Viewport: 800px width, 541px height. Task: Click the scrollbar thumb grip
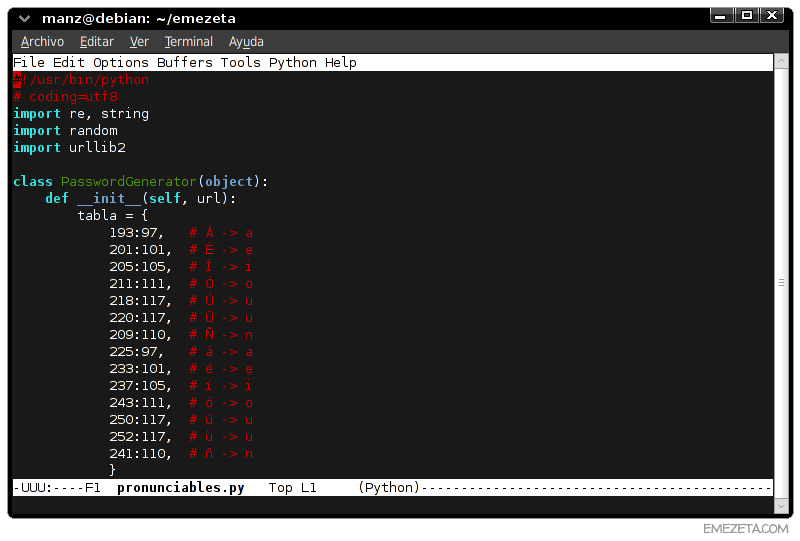point(781,282)
